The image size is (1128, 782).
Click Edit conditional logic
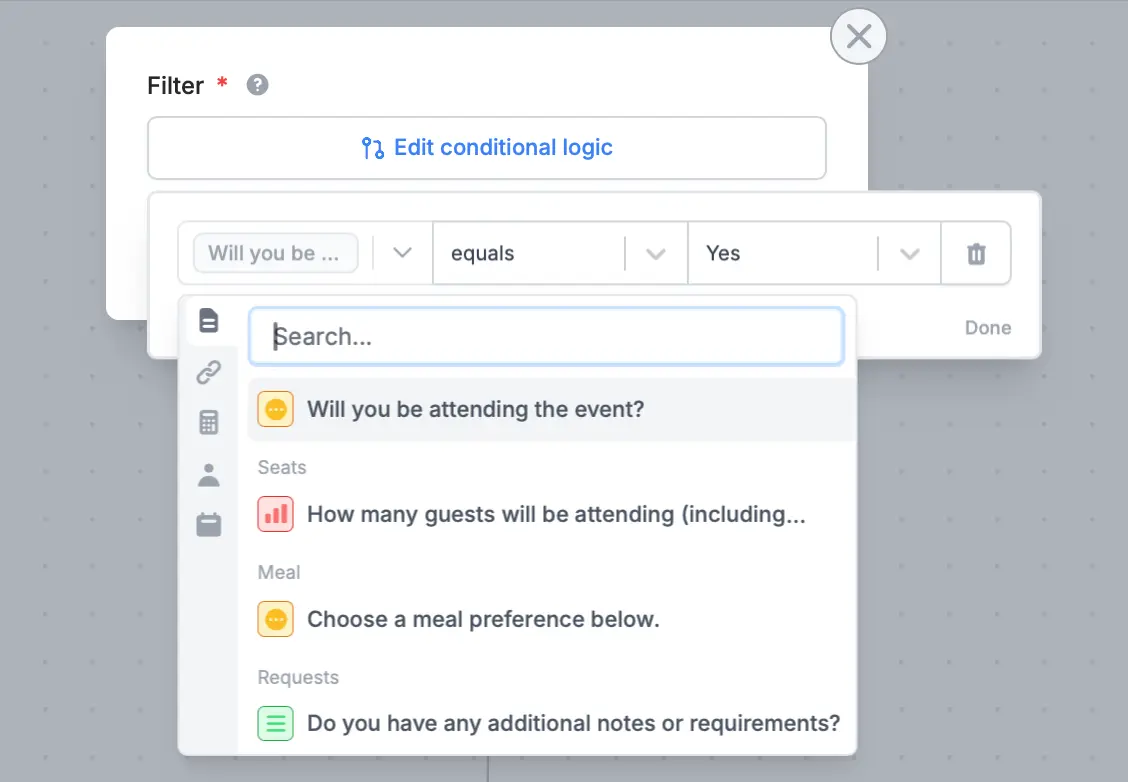click(487, 147)
